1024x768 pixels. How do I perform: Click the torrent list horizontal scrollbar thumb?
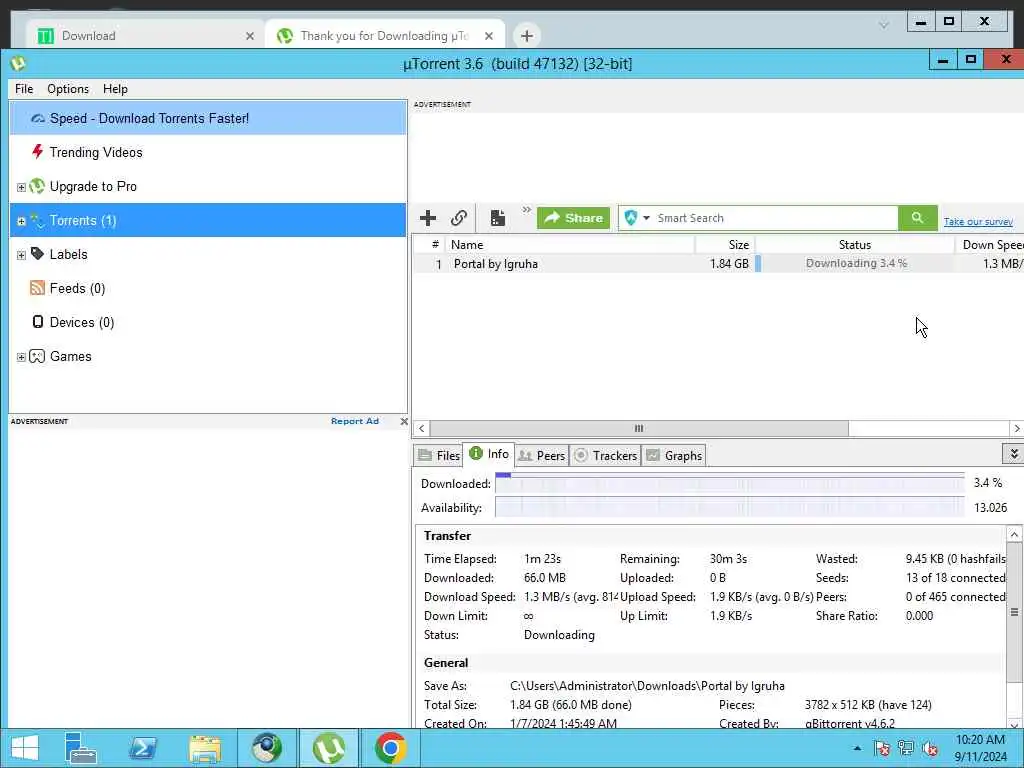(639, 428)
